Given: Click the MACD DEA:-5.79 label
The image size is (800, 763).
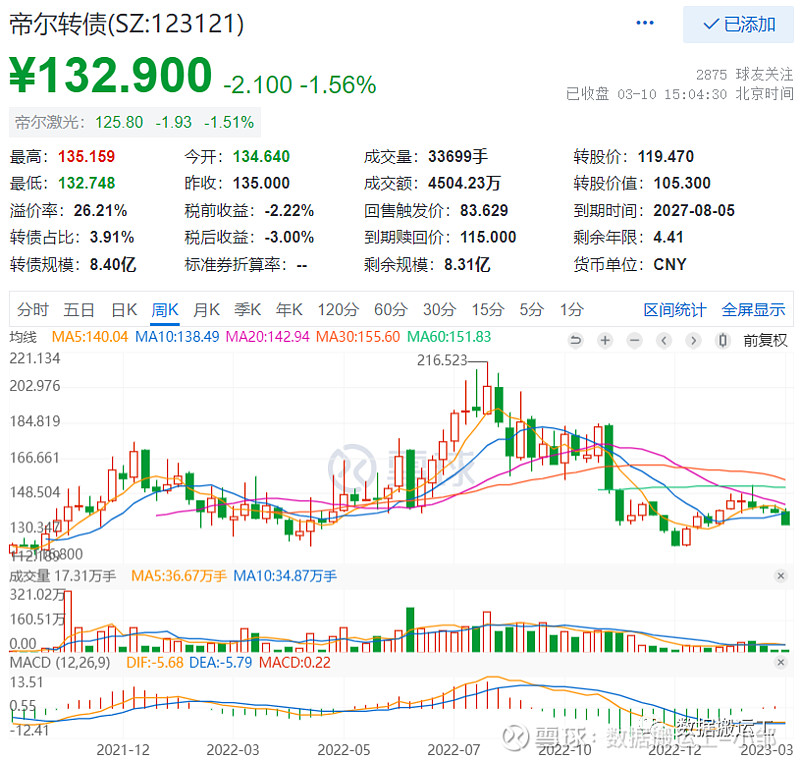Looking at the screenshot, I should click(x=220, y=662).
